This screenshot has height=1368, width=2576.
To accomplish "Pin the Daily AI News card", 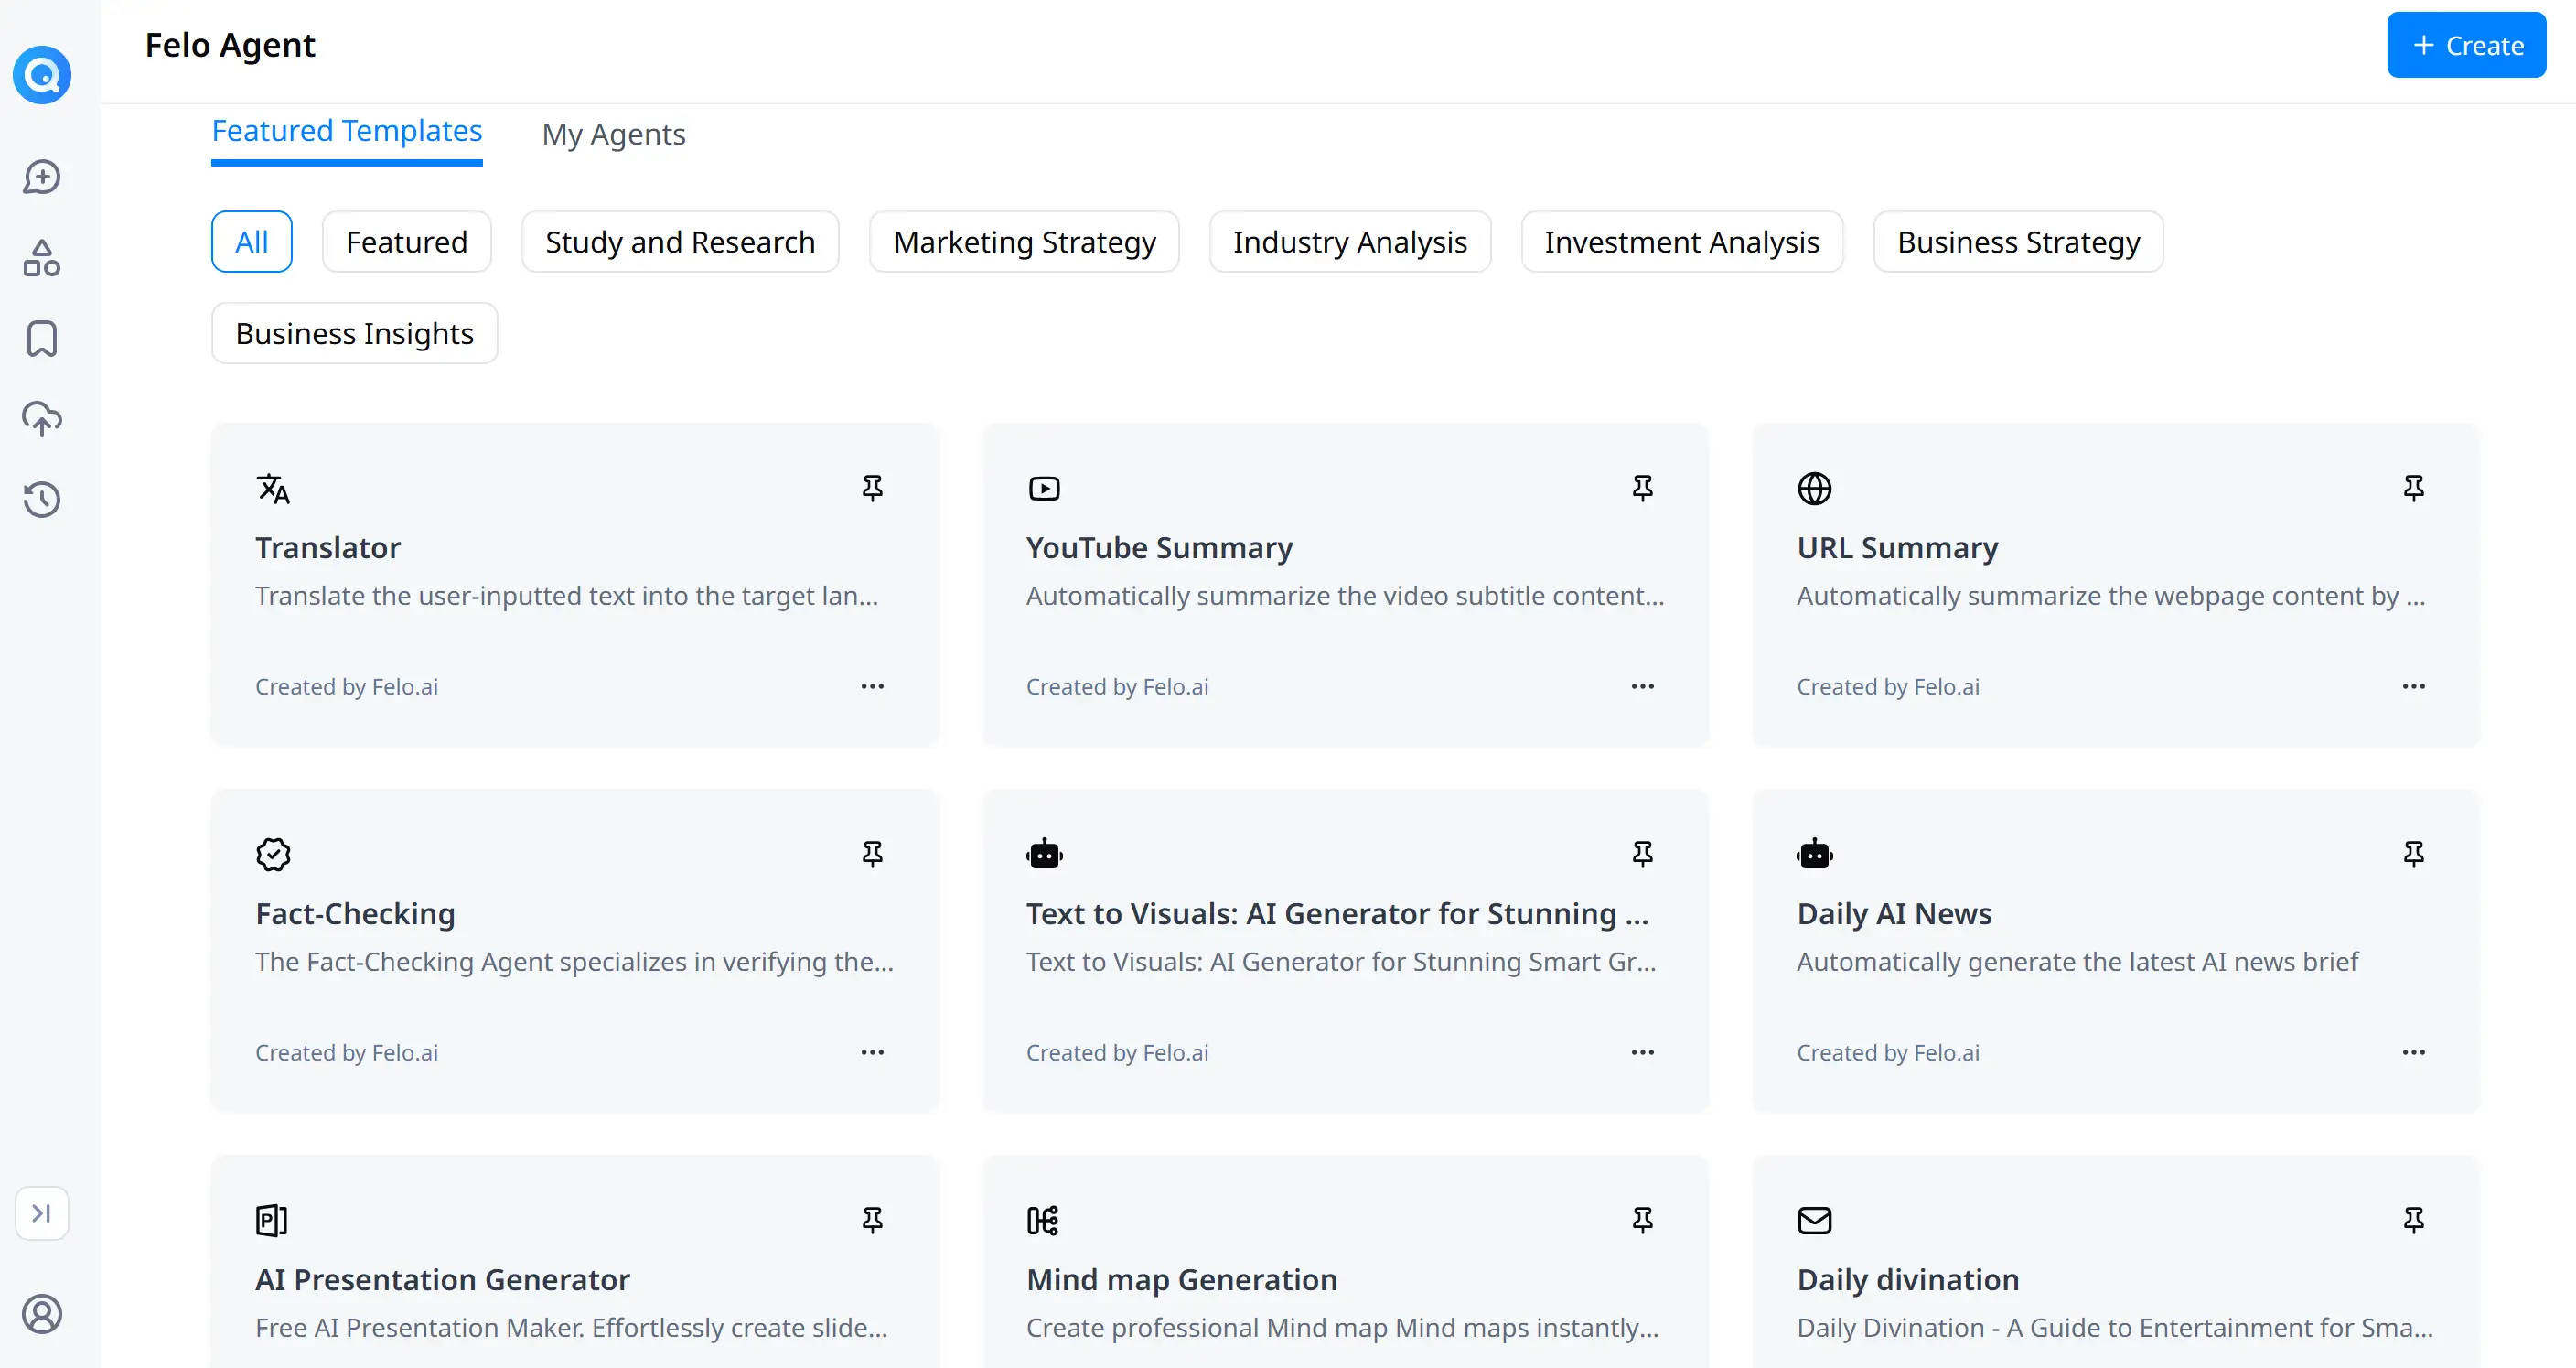I will tap(2414, 854).
